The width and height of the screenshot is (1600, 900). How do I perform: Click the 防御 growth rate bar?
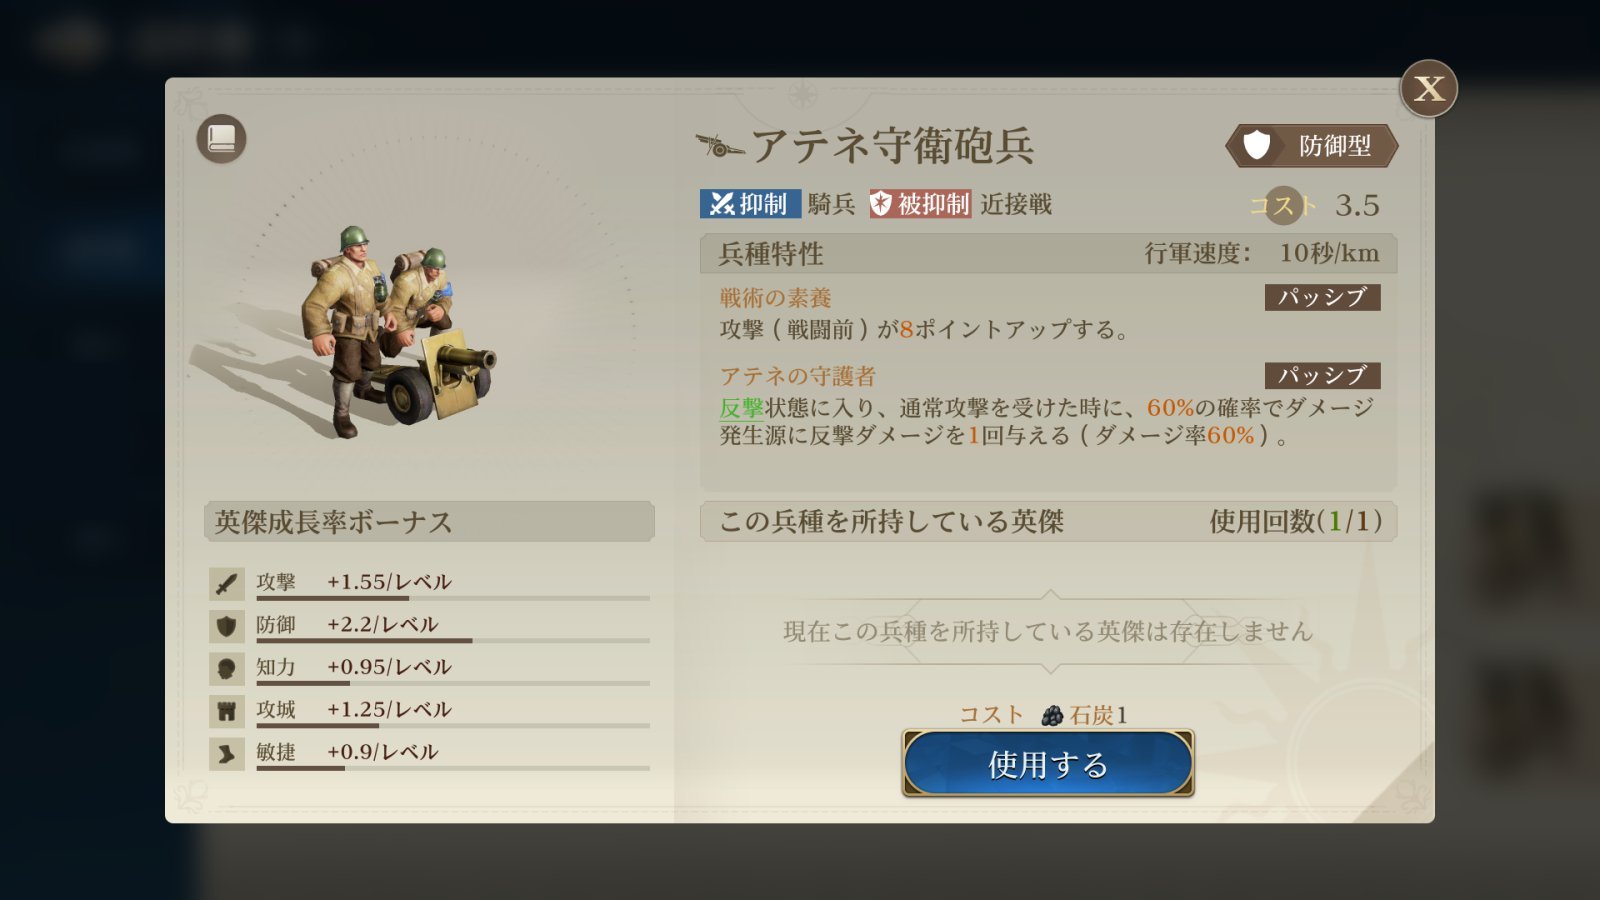click(453, 640)
